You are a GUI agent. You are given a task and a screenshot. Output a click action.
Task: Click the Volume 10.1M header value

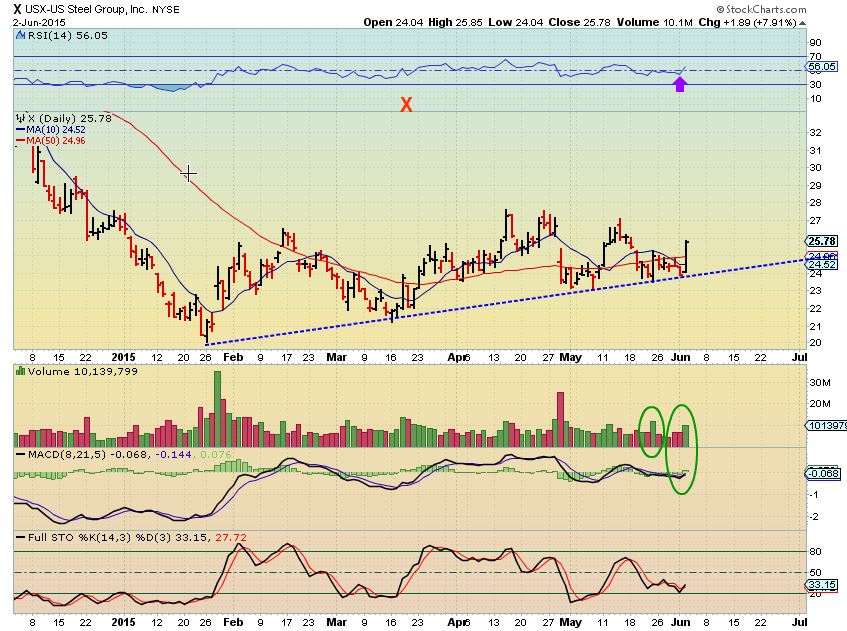pyautogui.click(x=654, y=22)
